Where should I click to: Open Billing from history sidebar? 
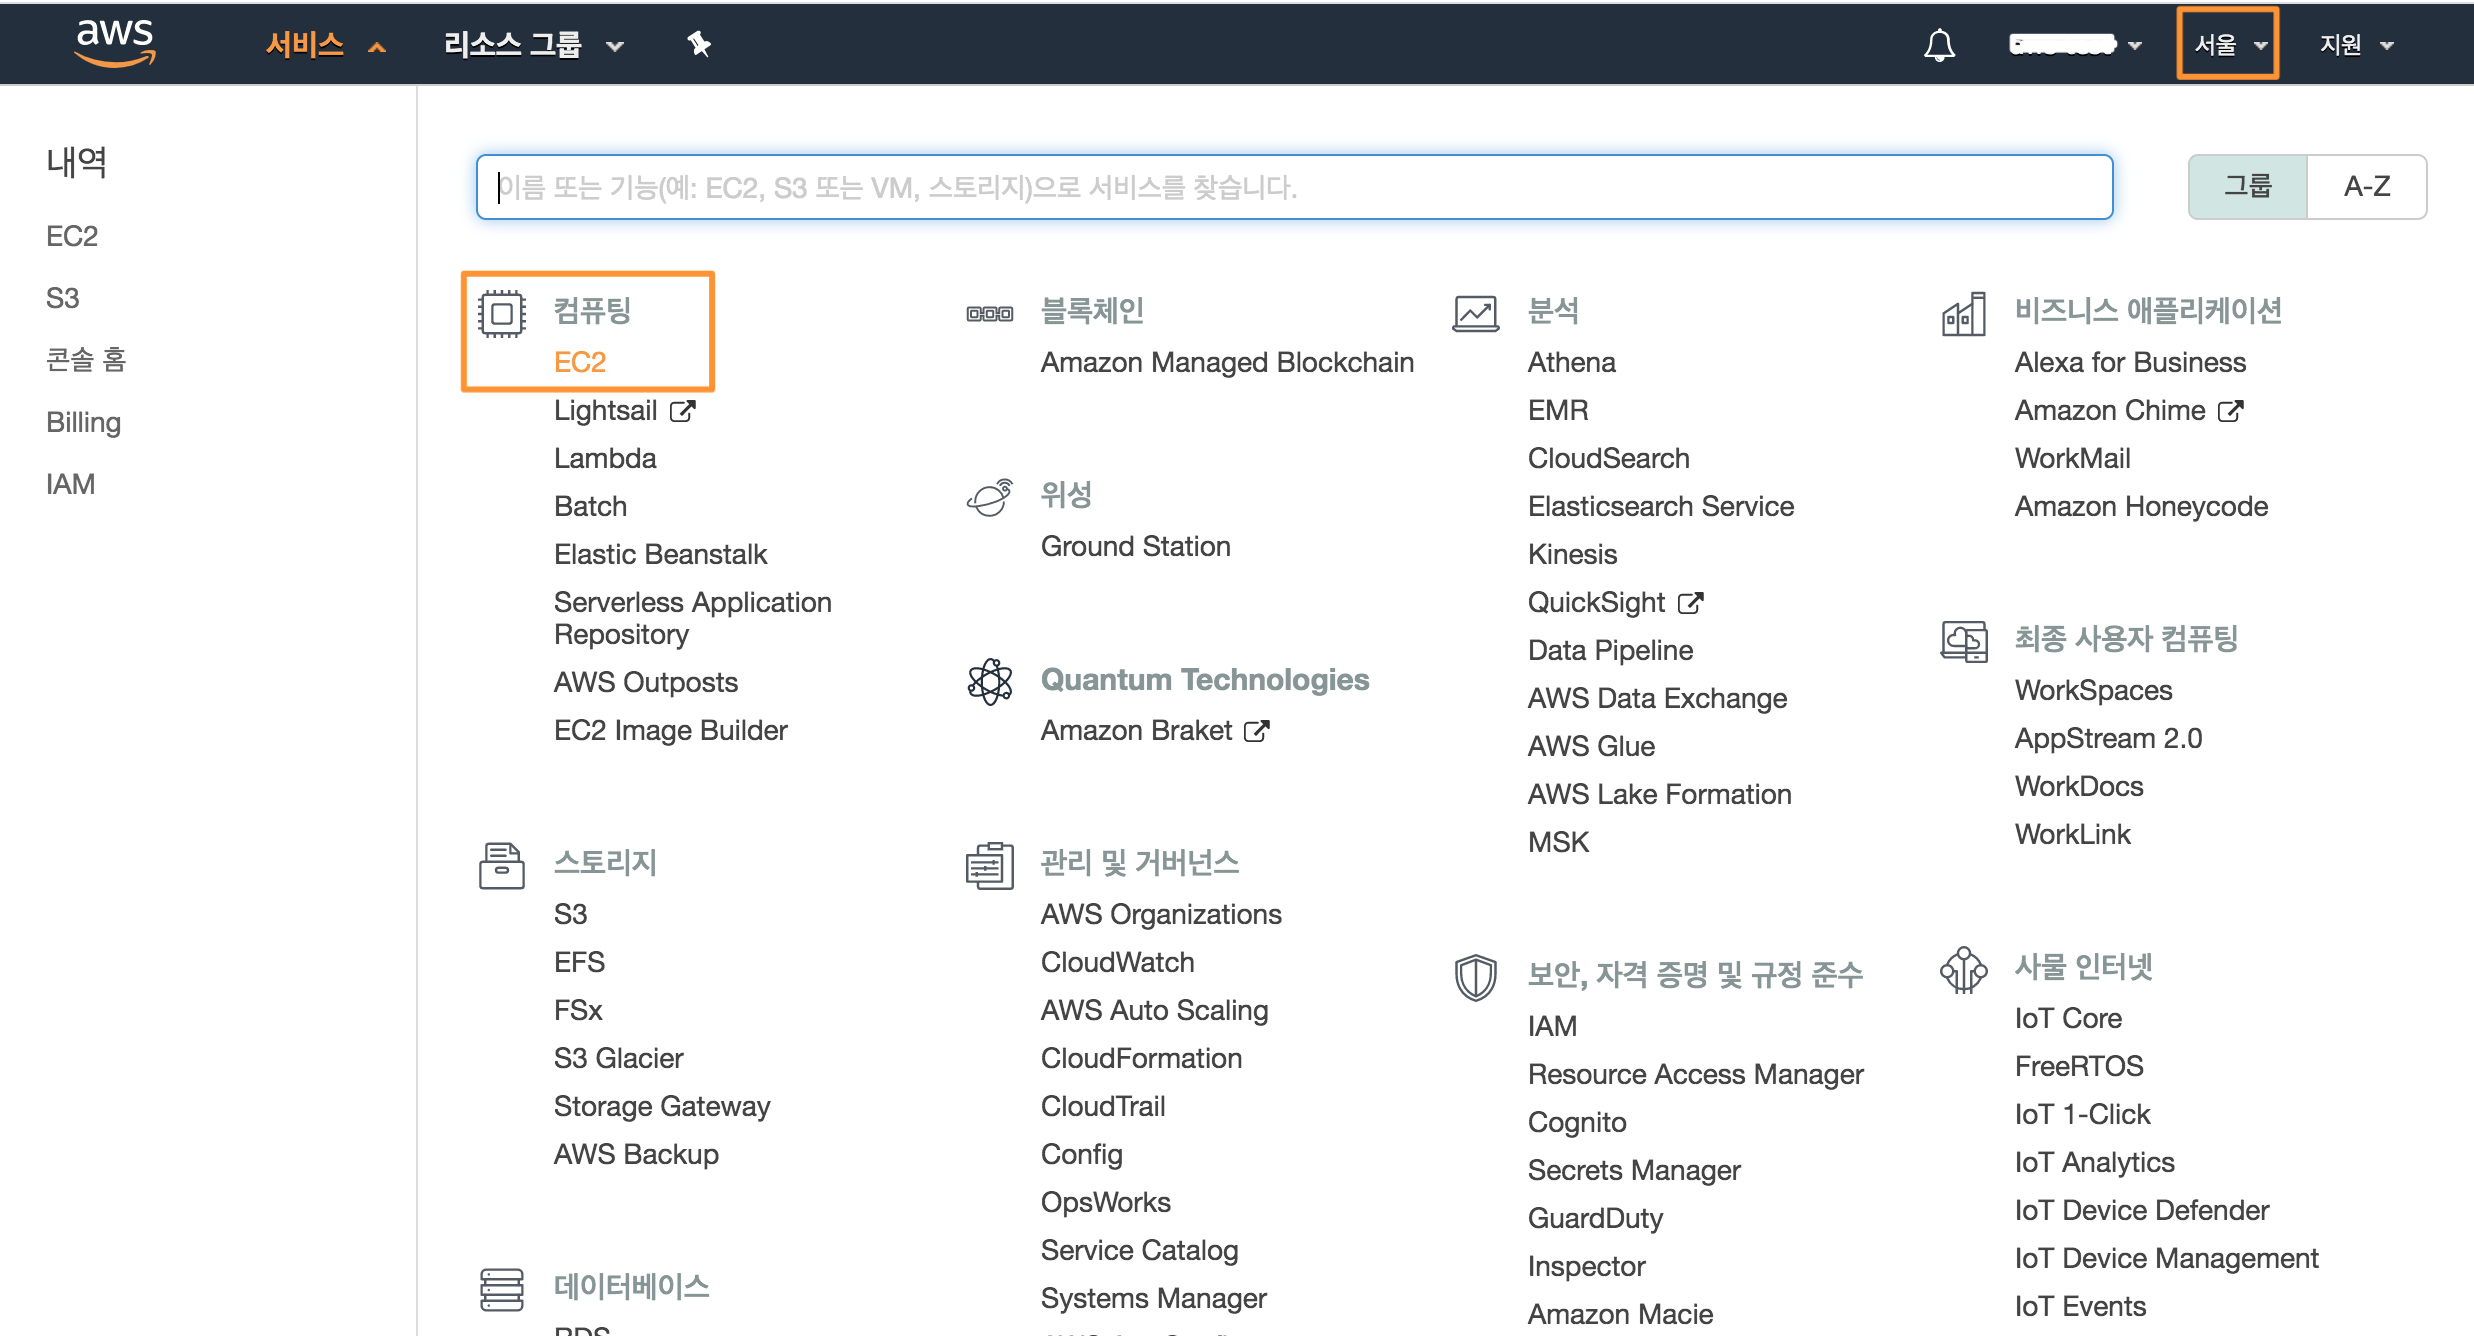pyautogui.click(x=83, y=422)
